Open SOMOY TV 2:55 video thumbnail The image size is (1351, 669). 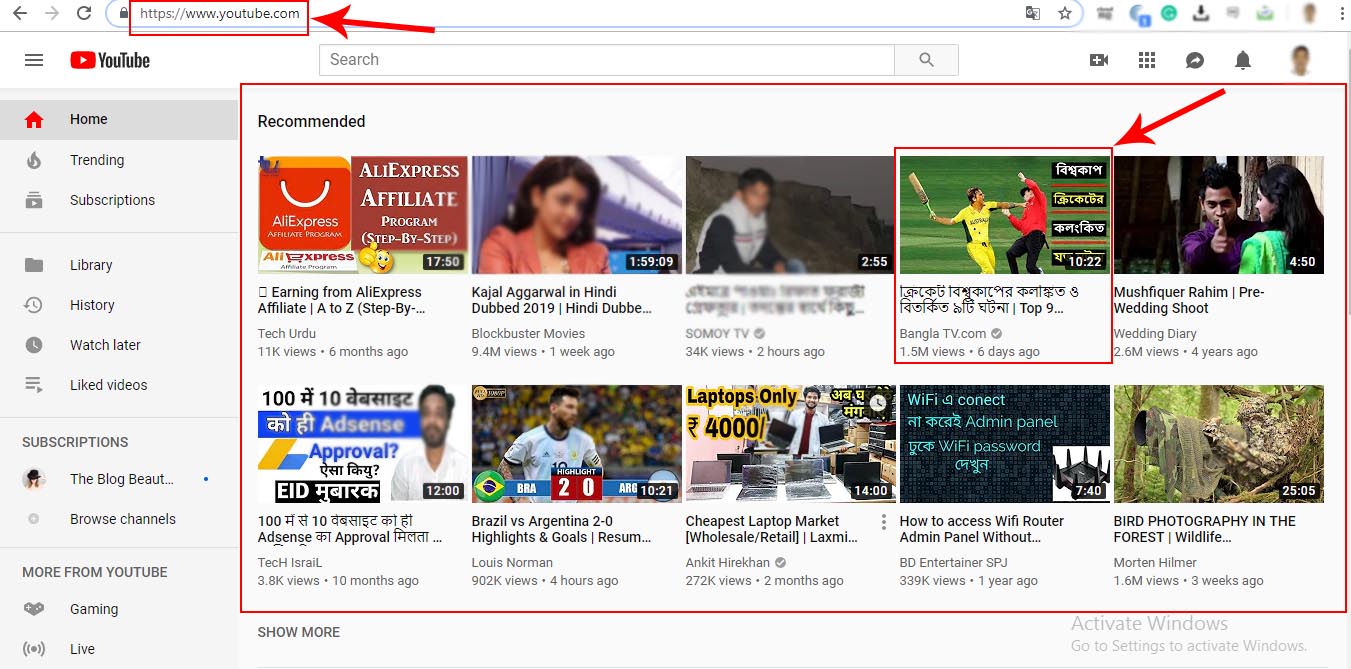tap(791, 215)
